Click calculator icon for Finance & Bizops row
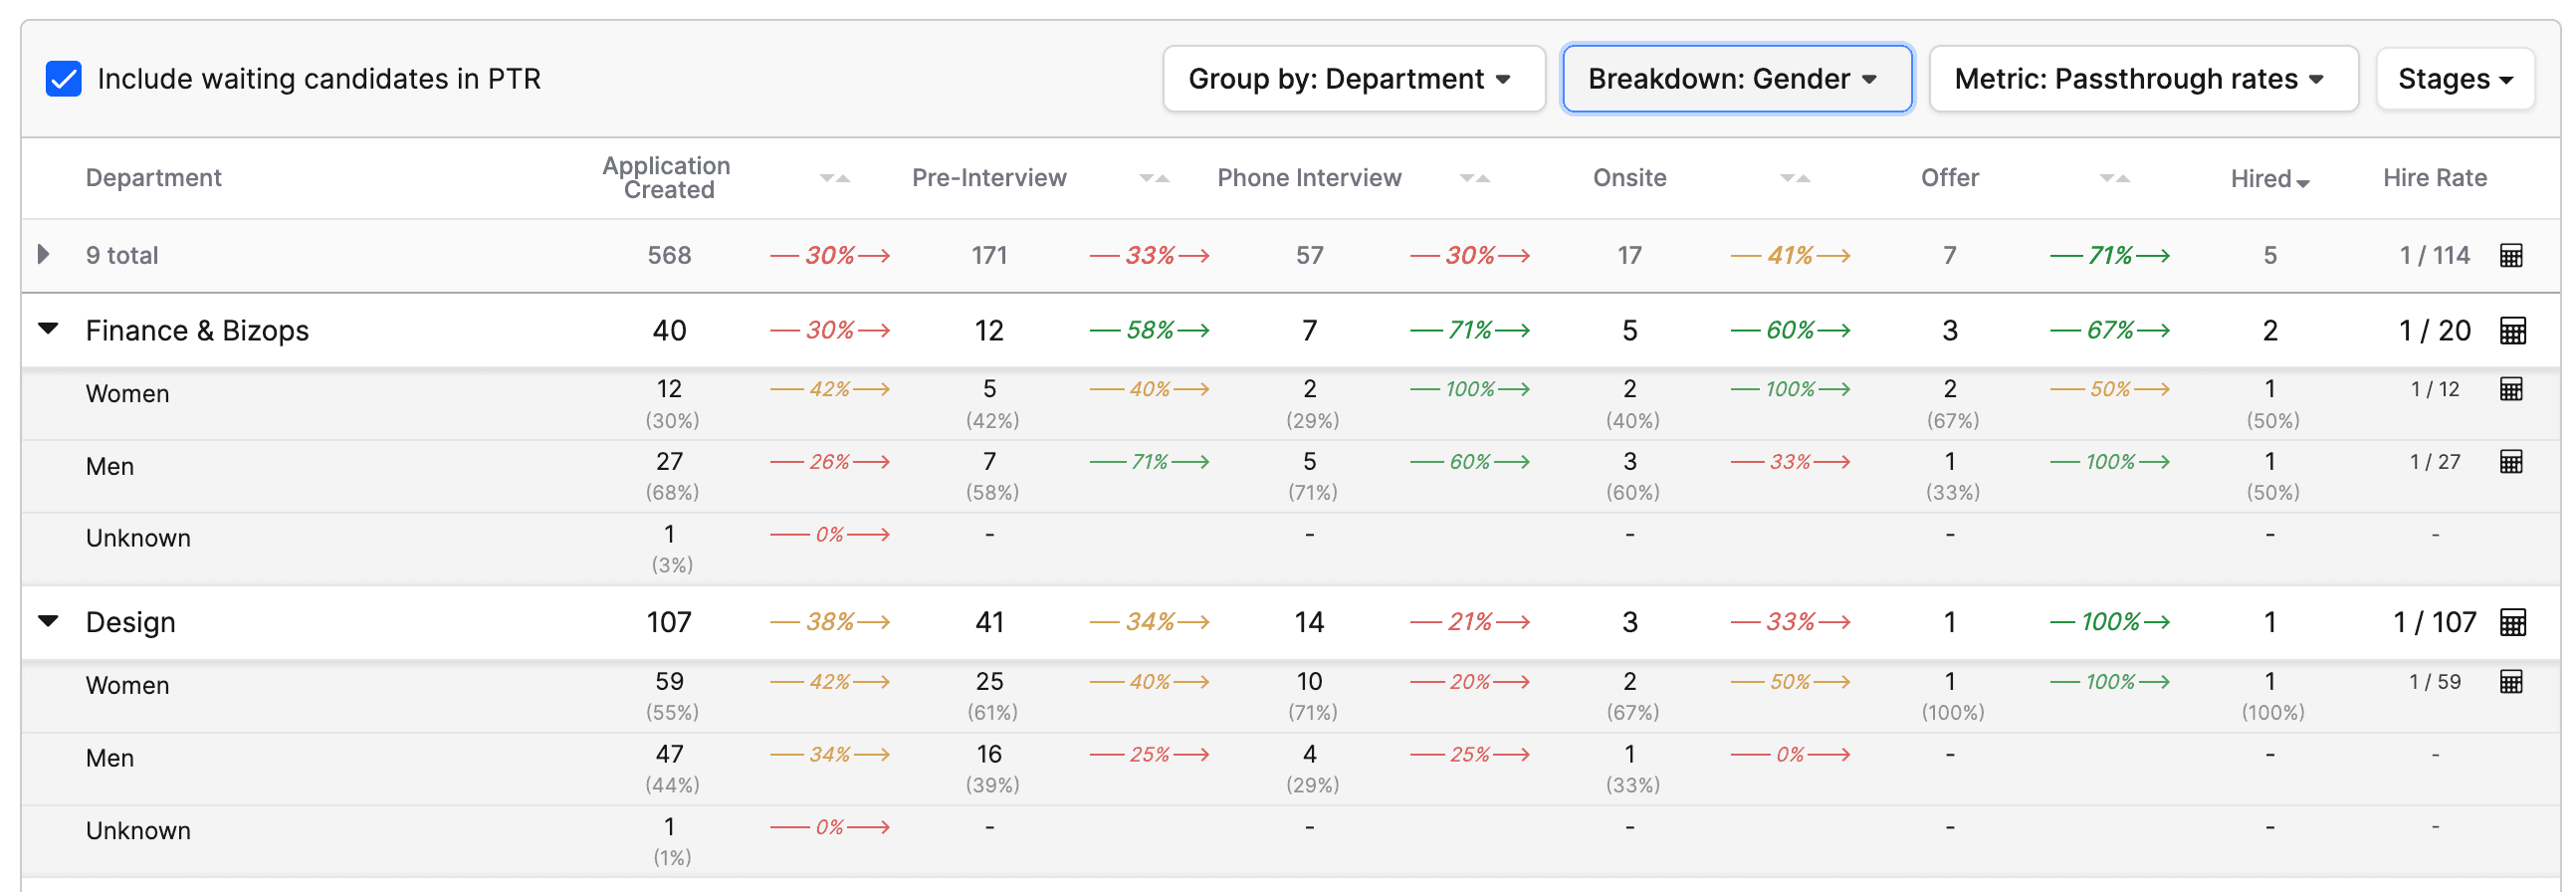 [2512, 330]
